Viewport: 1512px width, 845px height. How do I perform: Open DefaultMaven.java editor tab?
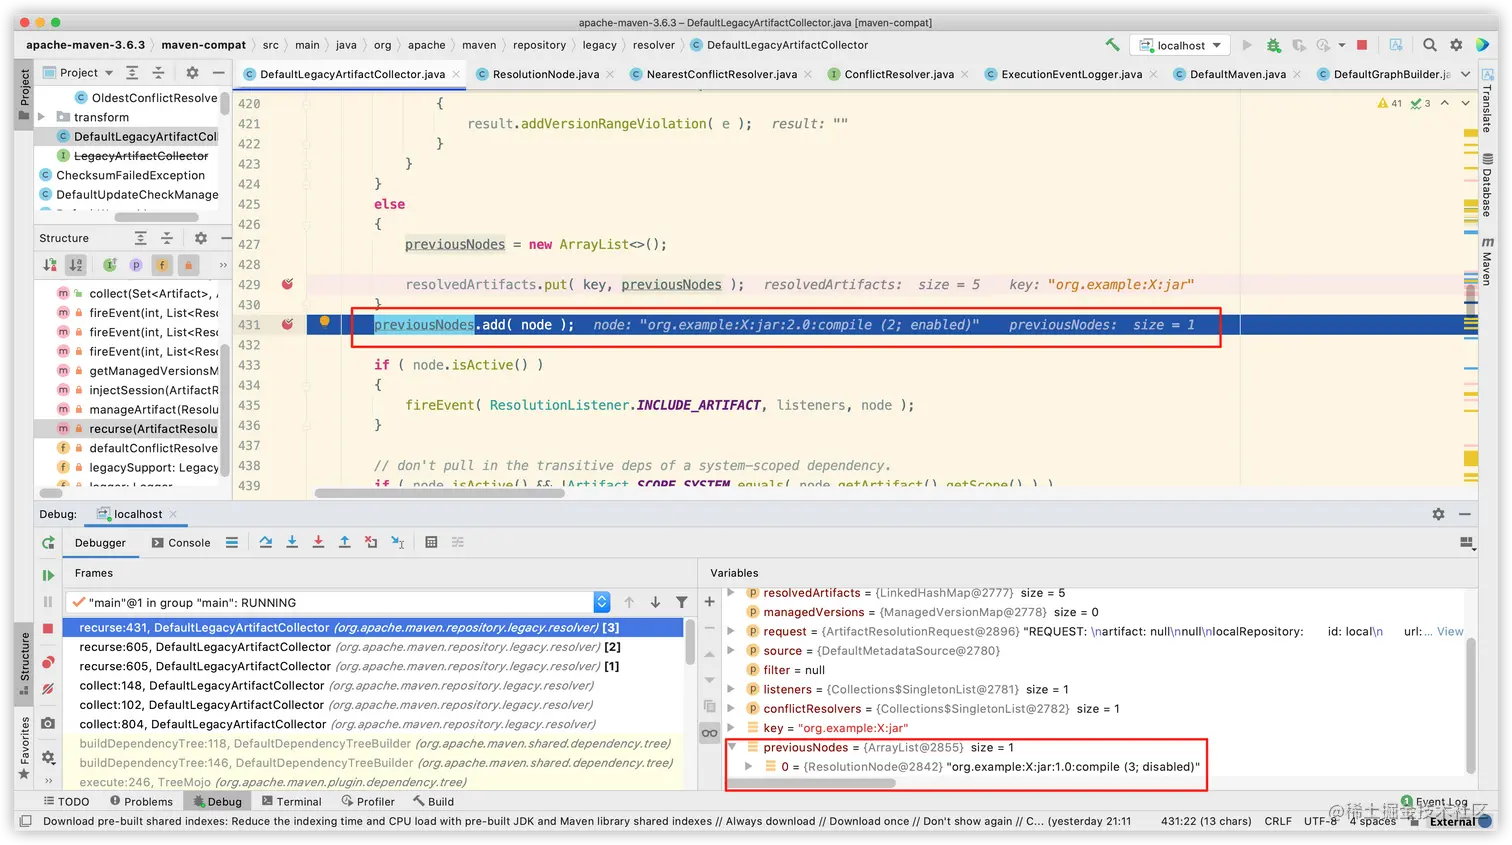click(1237, 74)
